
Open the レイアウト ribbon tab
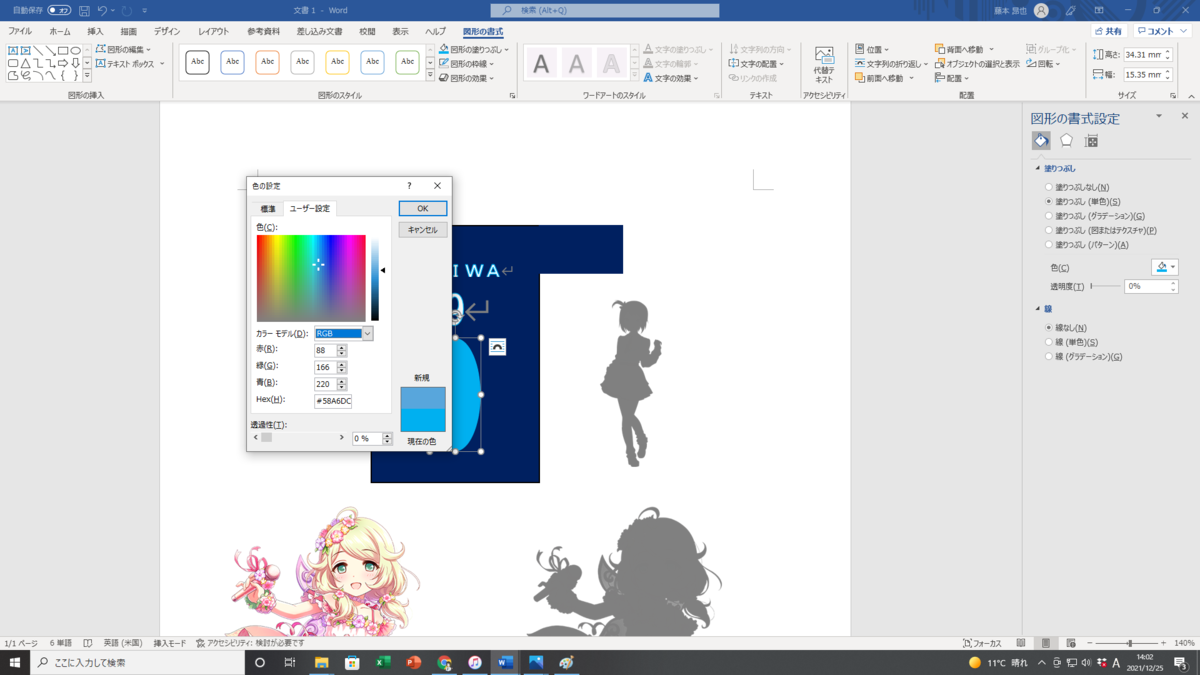pyautogui.click(x=213, y=32)
